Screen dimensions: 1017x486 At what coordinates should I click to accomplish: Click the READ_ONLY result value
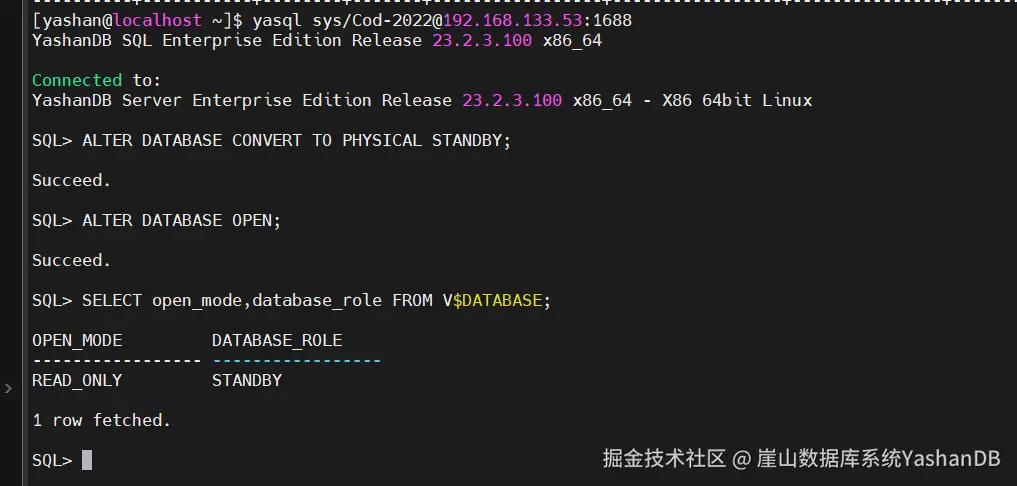pos(77,380)
